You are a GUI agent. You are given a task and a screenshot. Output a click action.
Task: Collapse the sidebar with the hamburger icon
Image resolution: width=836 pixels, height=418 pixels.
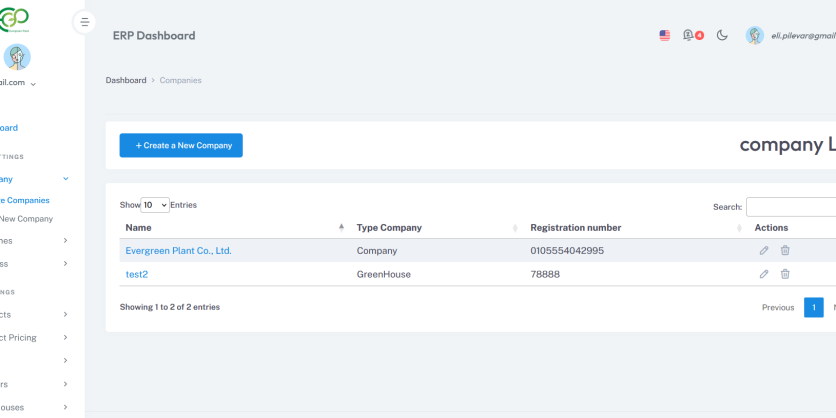[84, 22]
